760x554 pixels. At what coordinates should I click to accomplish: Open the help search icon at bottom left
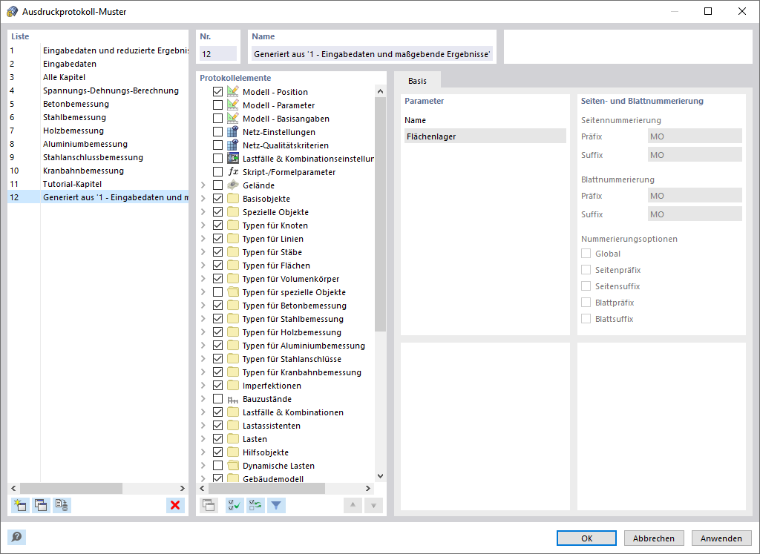tap(16, 537)
